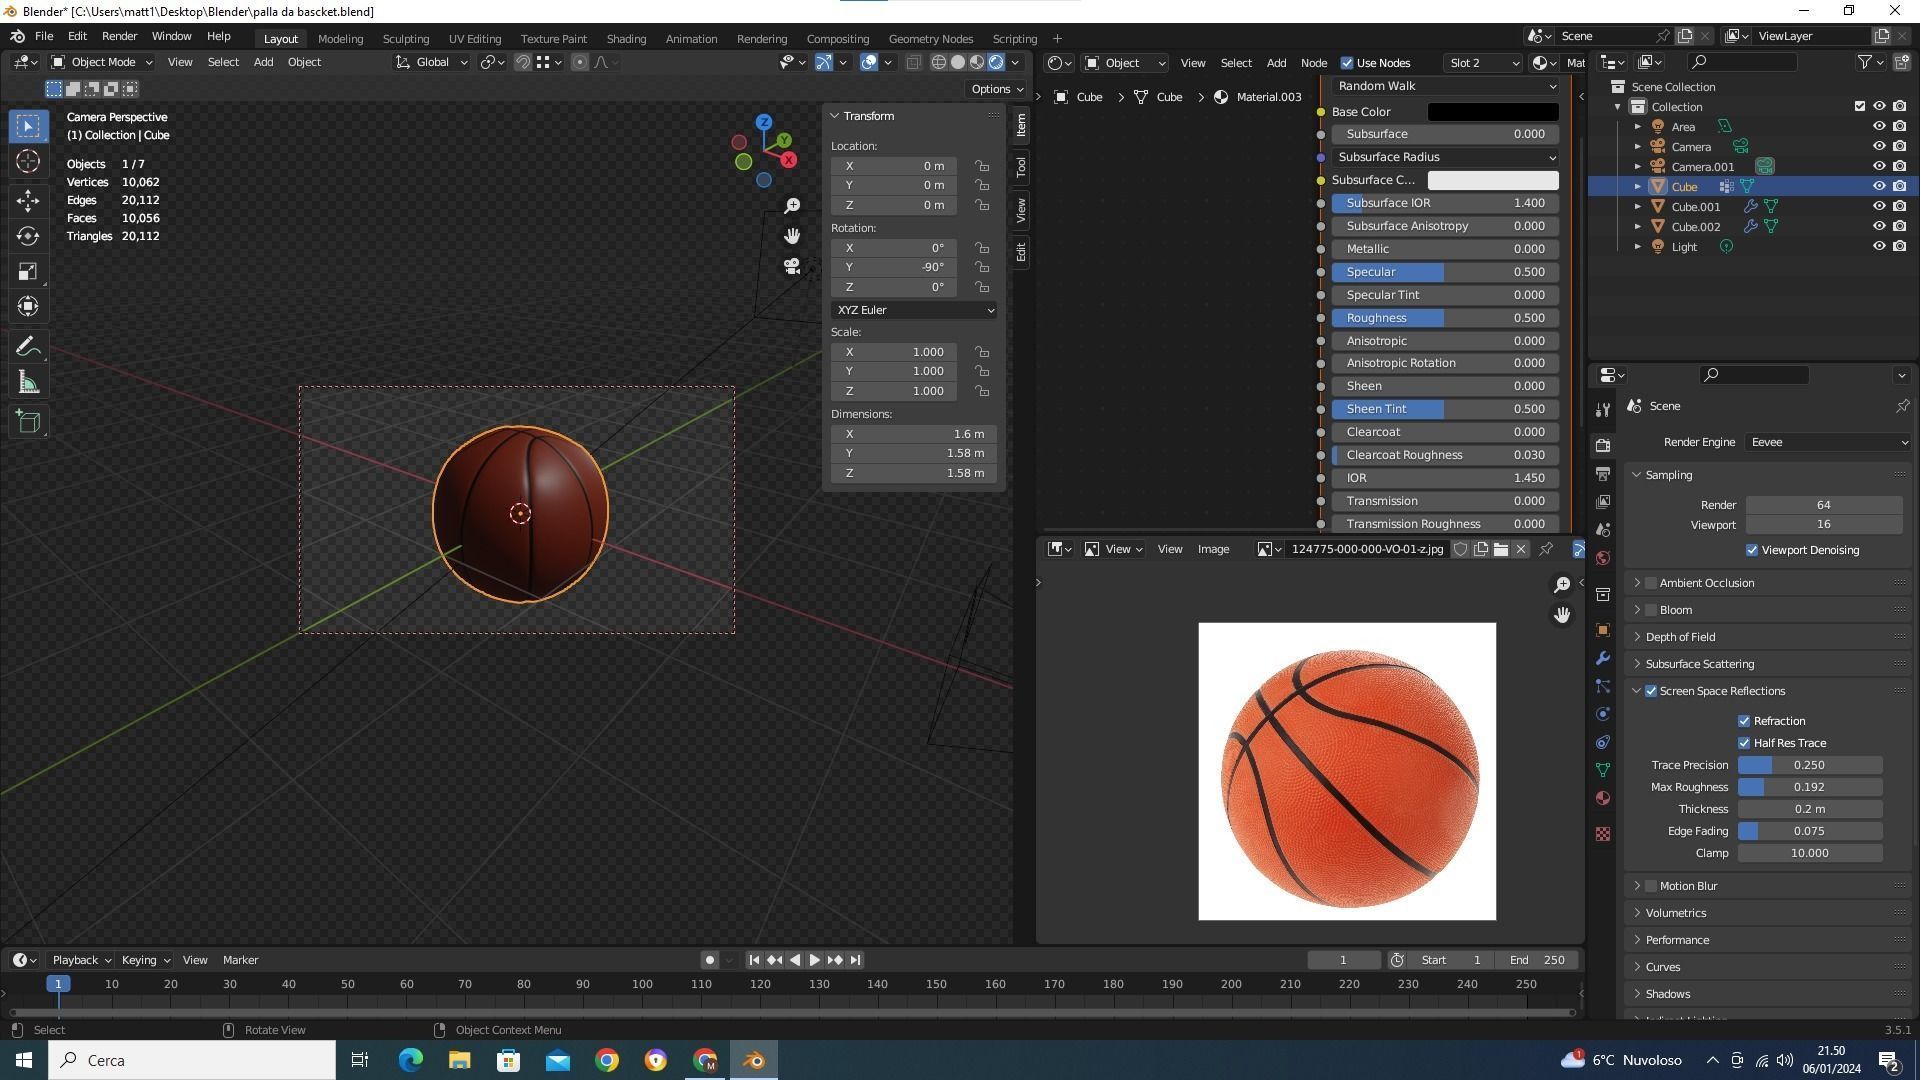Select the Scale tool
Image resolution: width=1920 pixels, height=1080 pixels.
click(28, 272)
